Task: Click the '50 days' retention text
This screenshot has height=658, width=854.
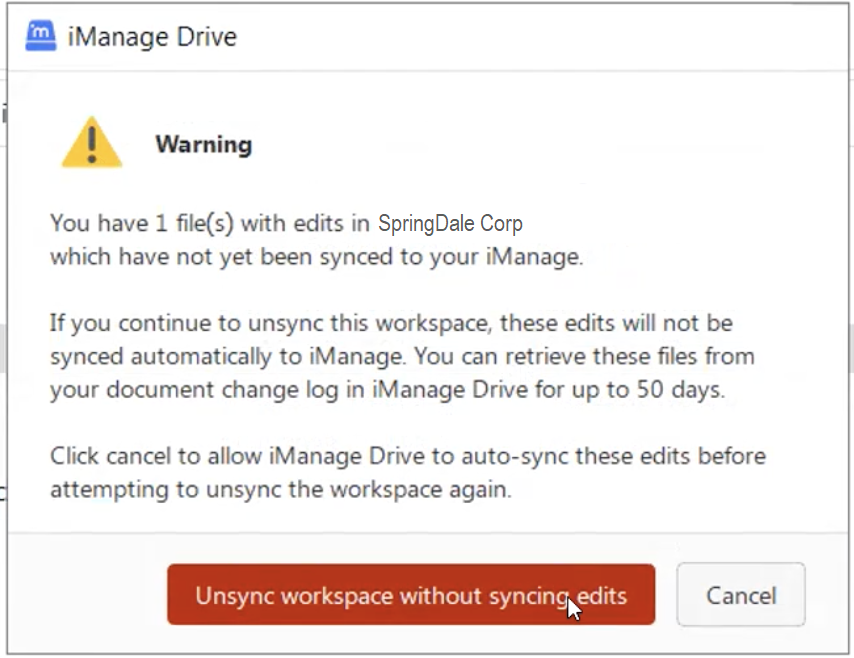Action: [x=674, y=390]
